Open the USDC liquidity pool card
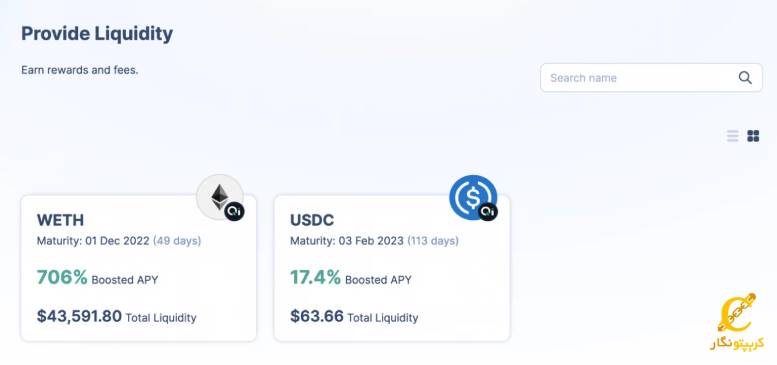The width and height of the screenshot is (777, 365). click(x=392, y=268)
